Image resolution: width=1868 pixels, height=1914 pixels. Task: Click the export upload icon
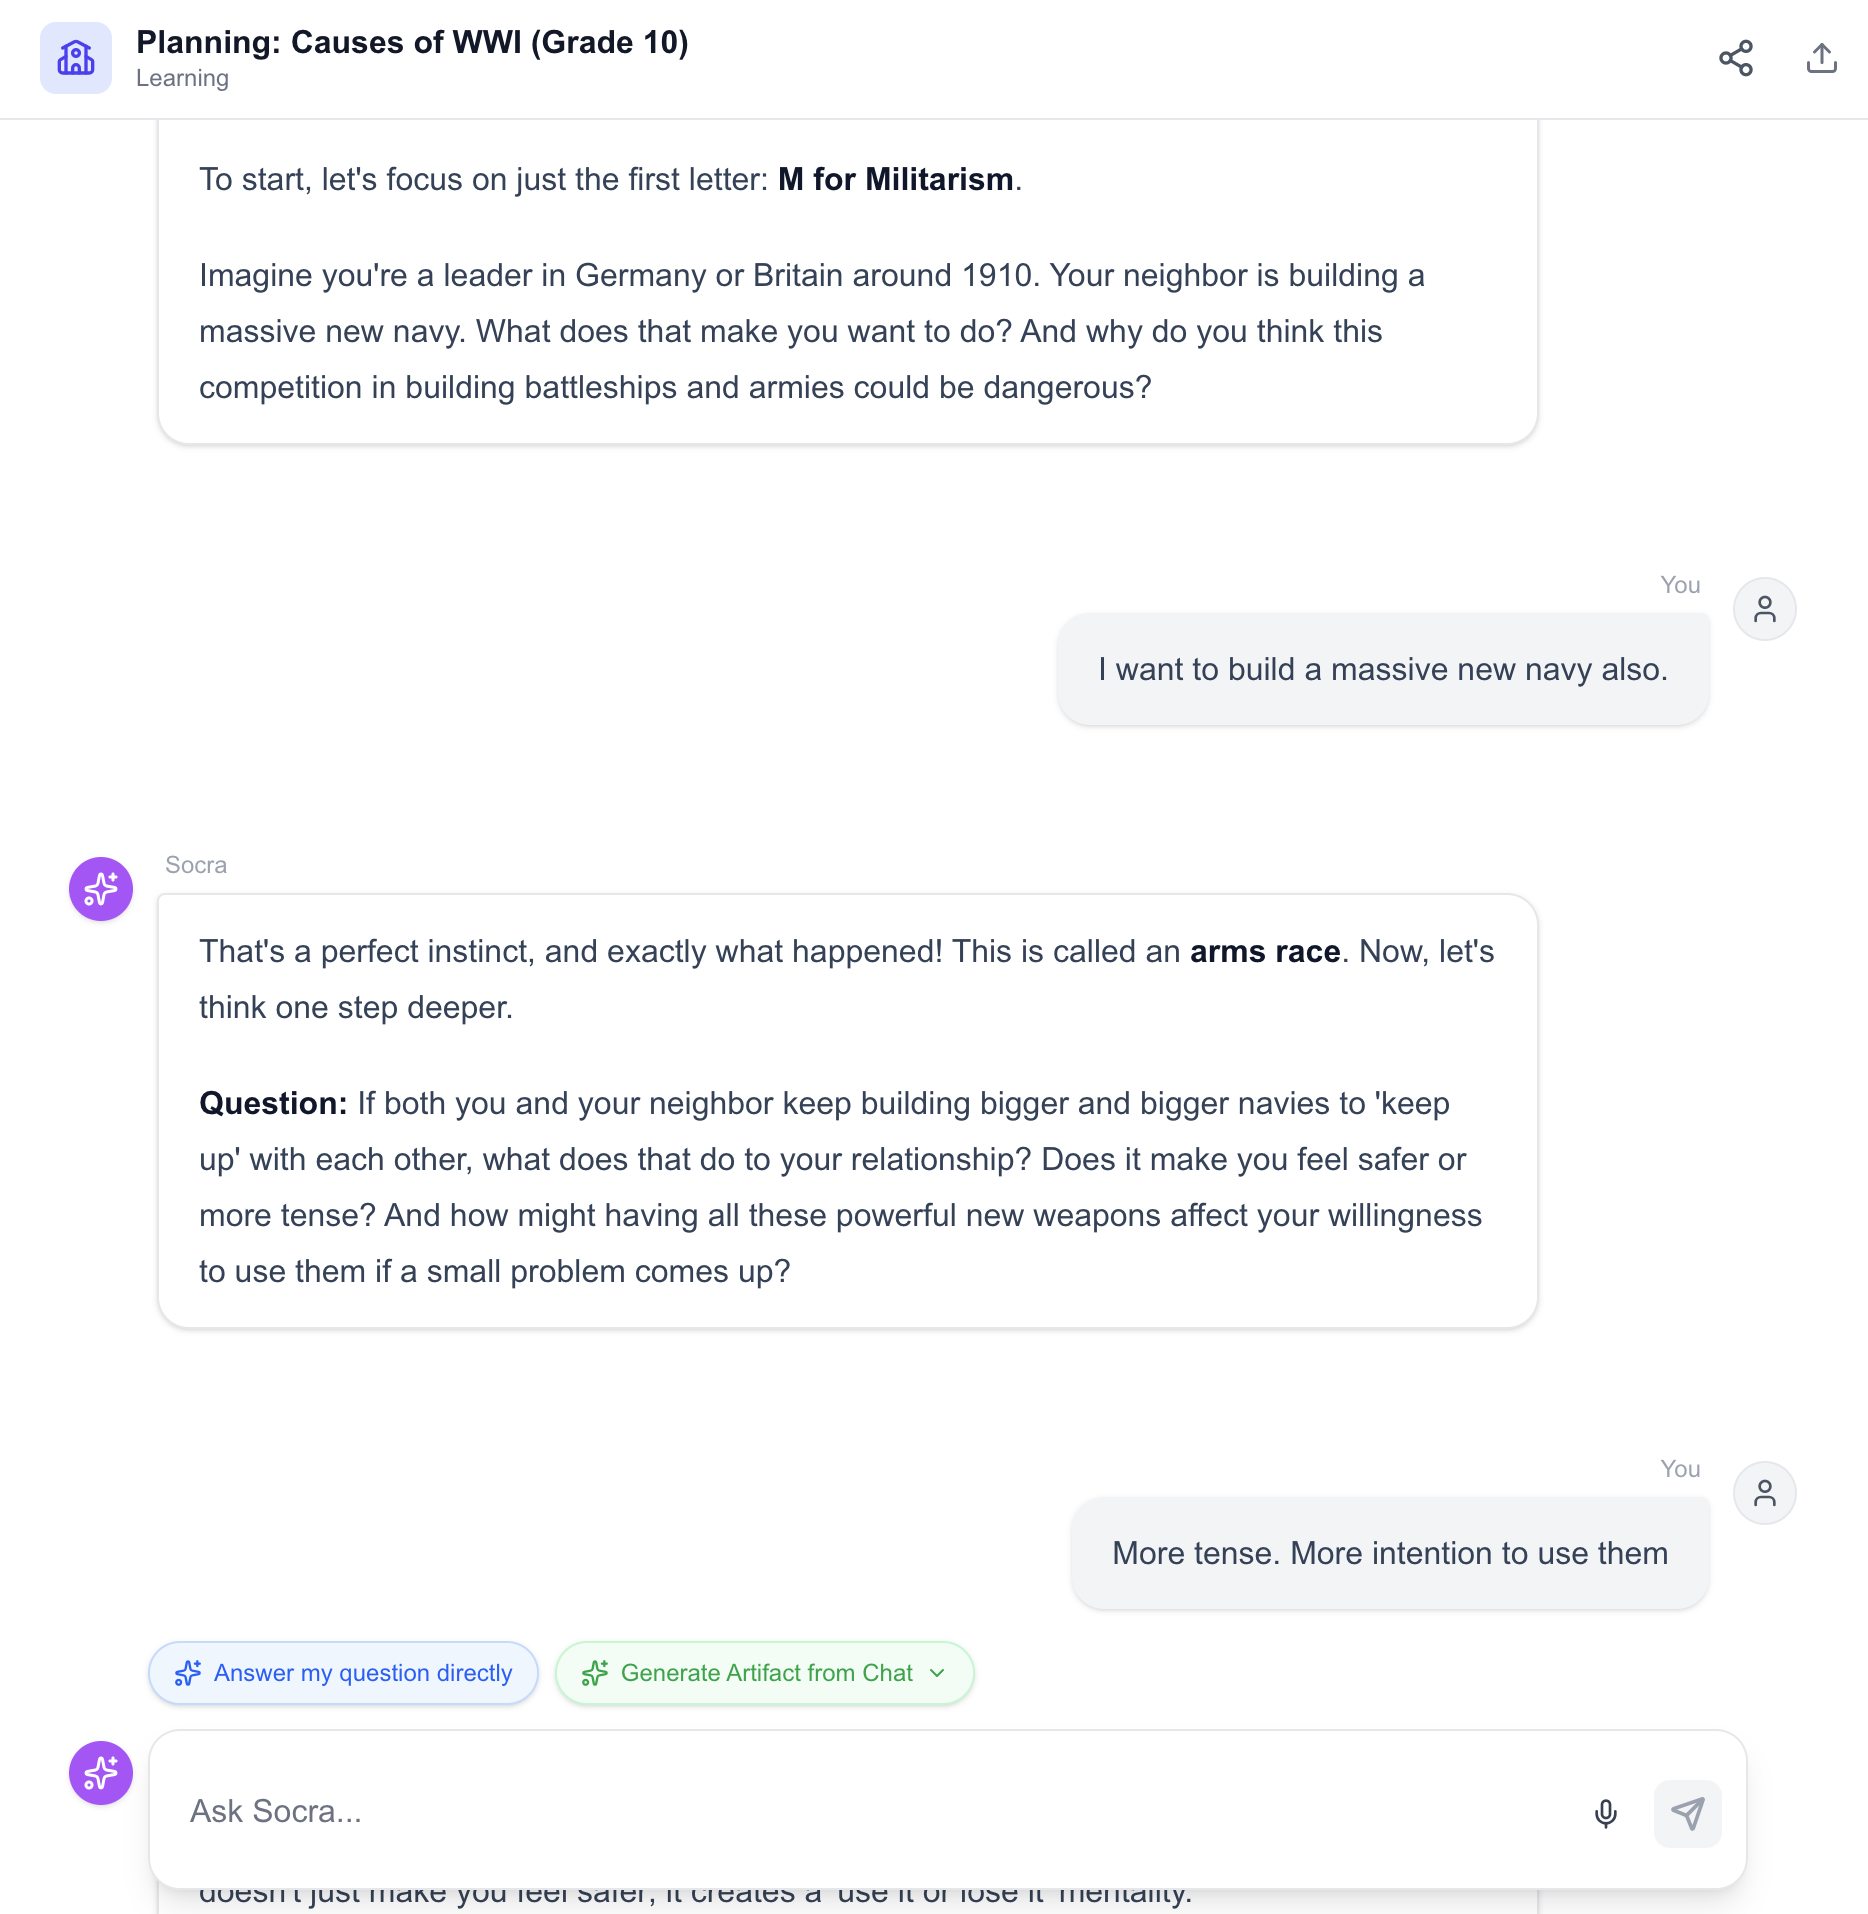[x=1821, y=58]
